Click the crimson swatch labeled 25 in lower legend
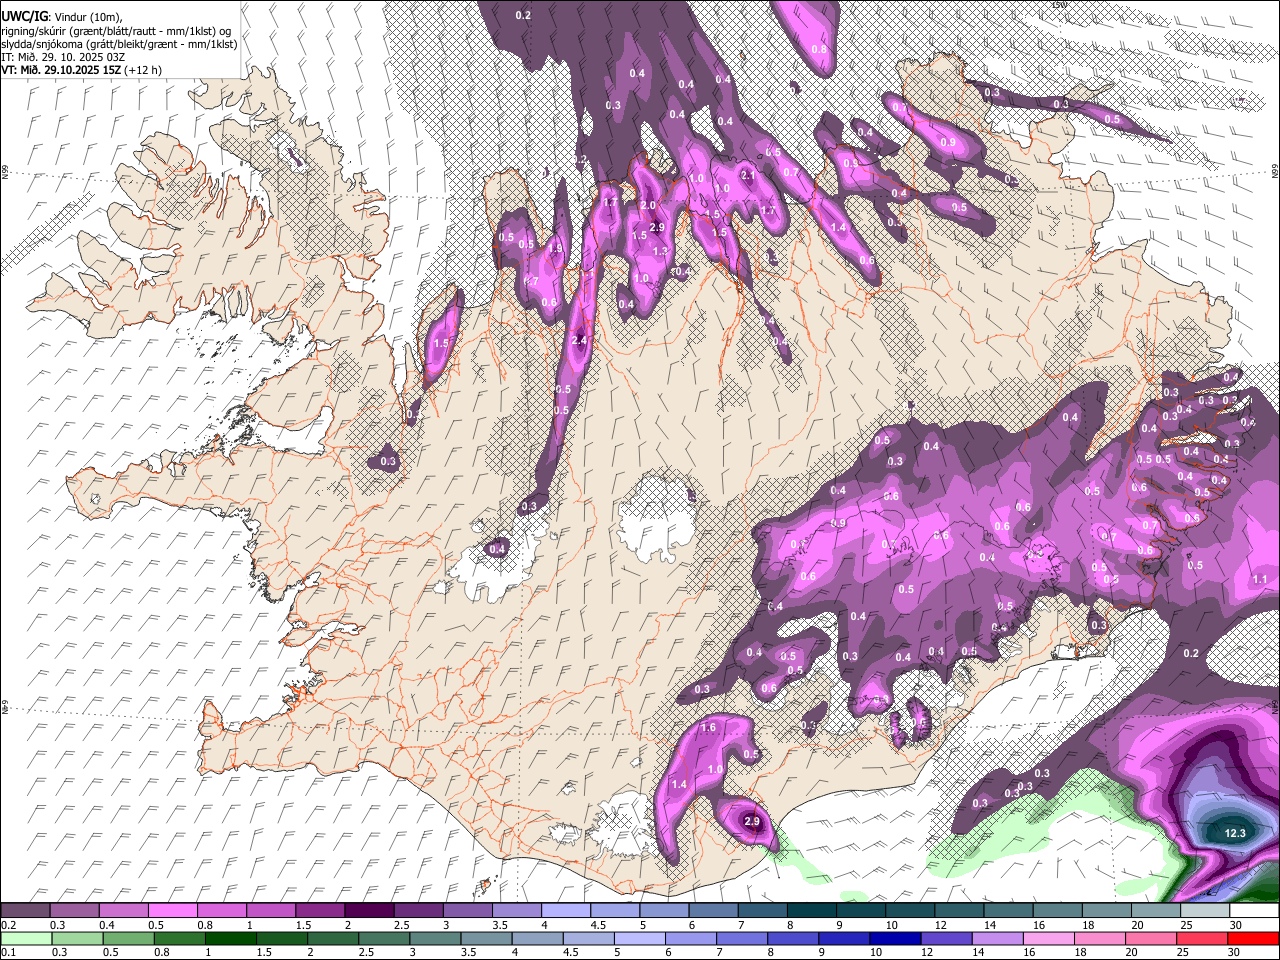The image size is (1280, 960). [x=1202, y=938]
